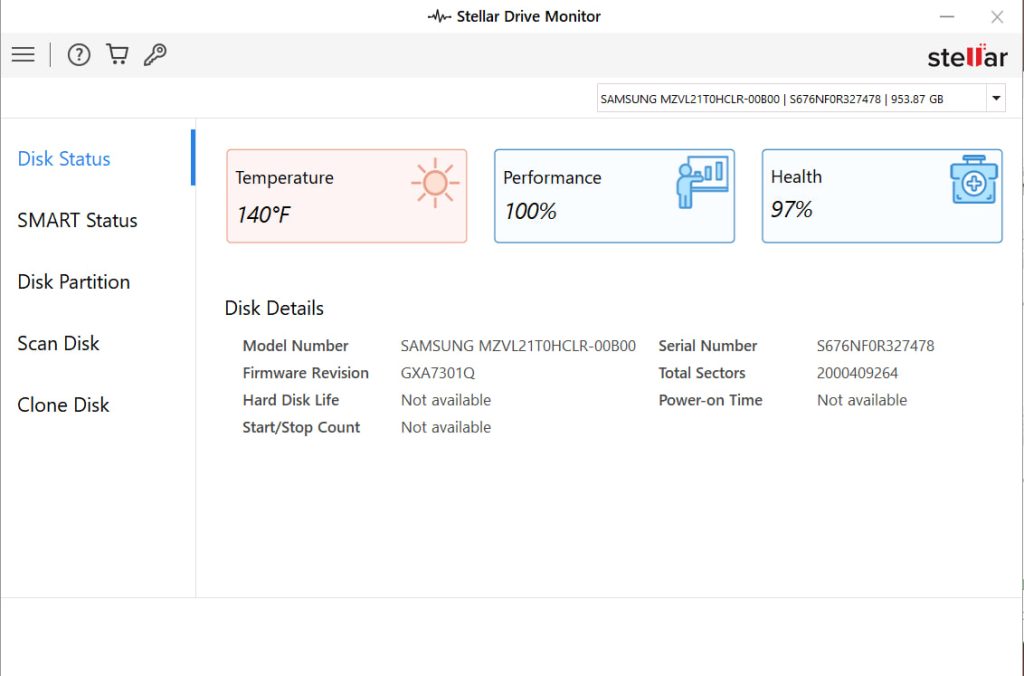Open the hamburger menu
The width and height of the screenshot is (1024, 676).
point(23,54)
